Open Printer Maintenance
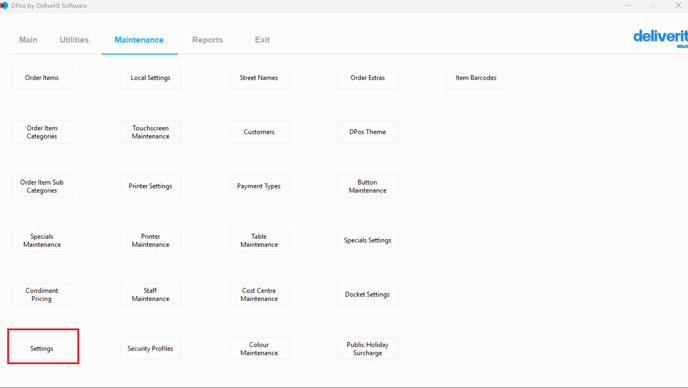Screen dimensions: 688x388 pos(150,241)
